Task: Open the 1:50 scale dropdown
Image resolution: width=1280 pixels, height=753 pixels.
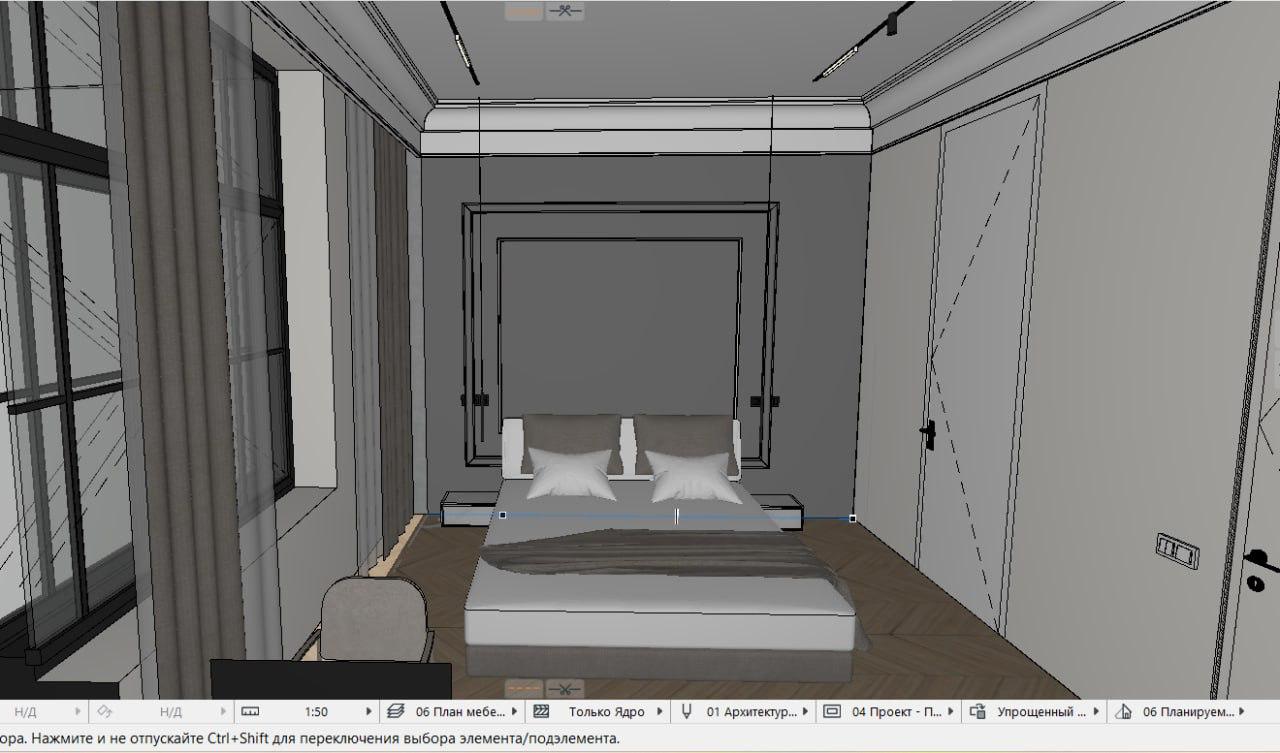Action: pyautogui.click(x=370, y=712)
